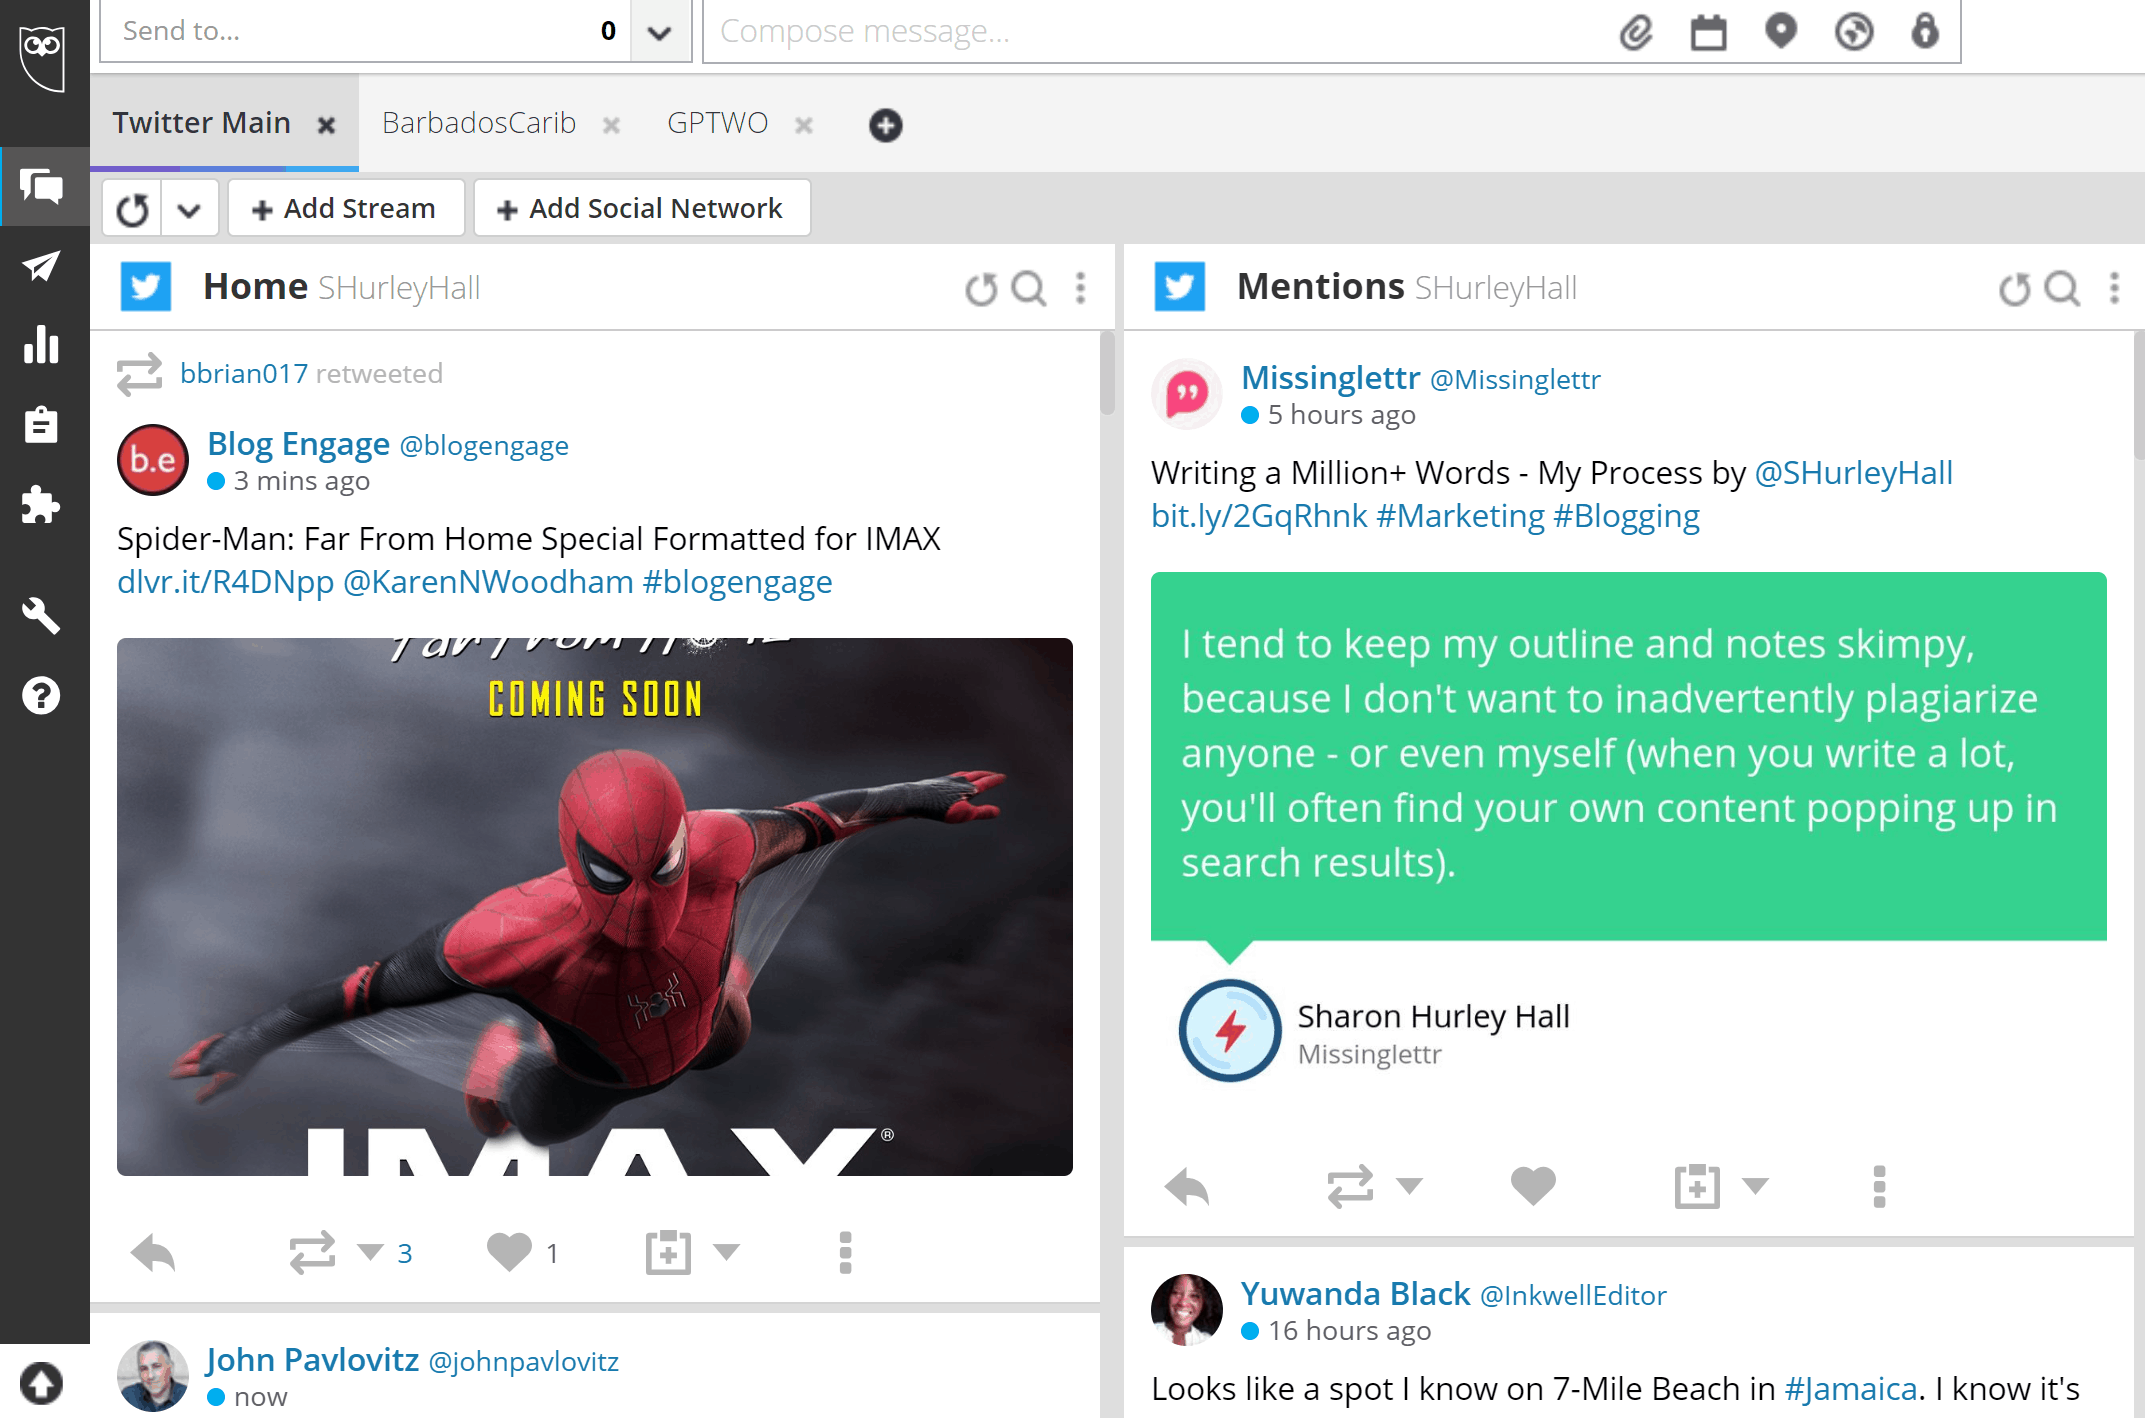Click the refresh icon in Home stream
The height and width of the screenshot is (1418, 2145).
pyautogui.click(x=981, y=286)
